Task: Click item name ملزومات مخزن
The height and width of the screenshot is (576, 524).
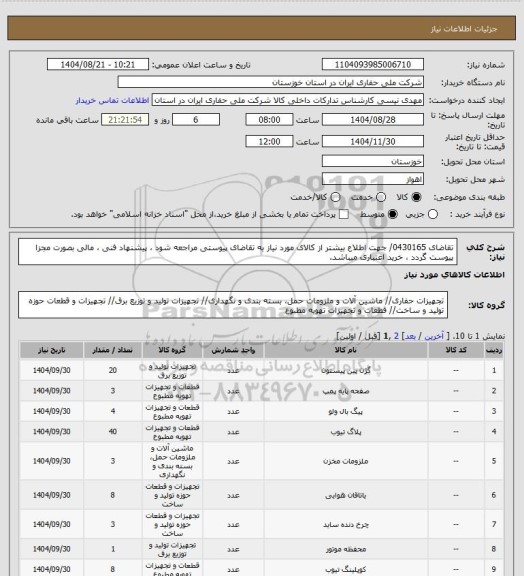Action: pos(346,461)
